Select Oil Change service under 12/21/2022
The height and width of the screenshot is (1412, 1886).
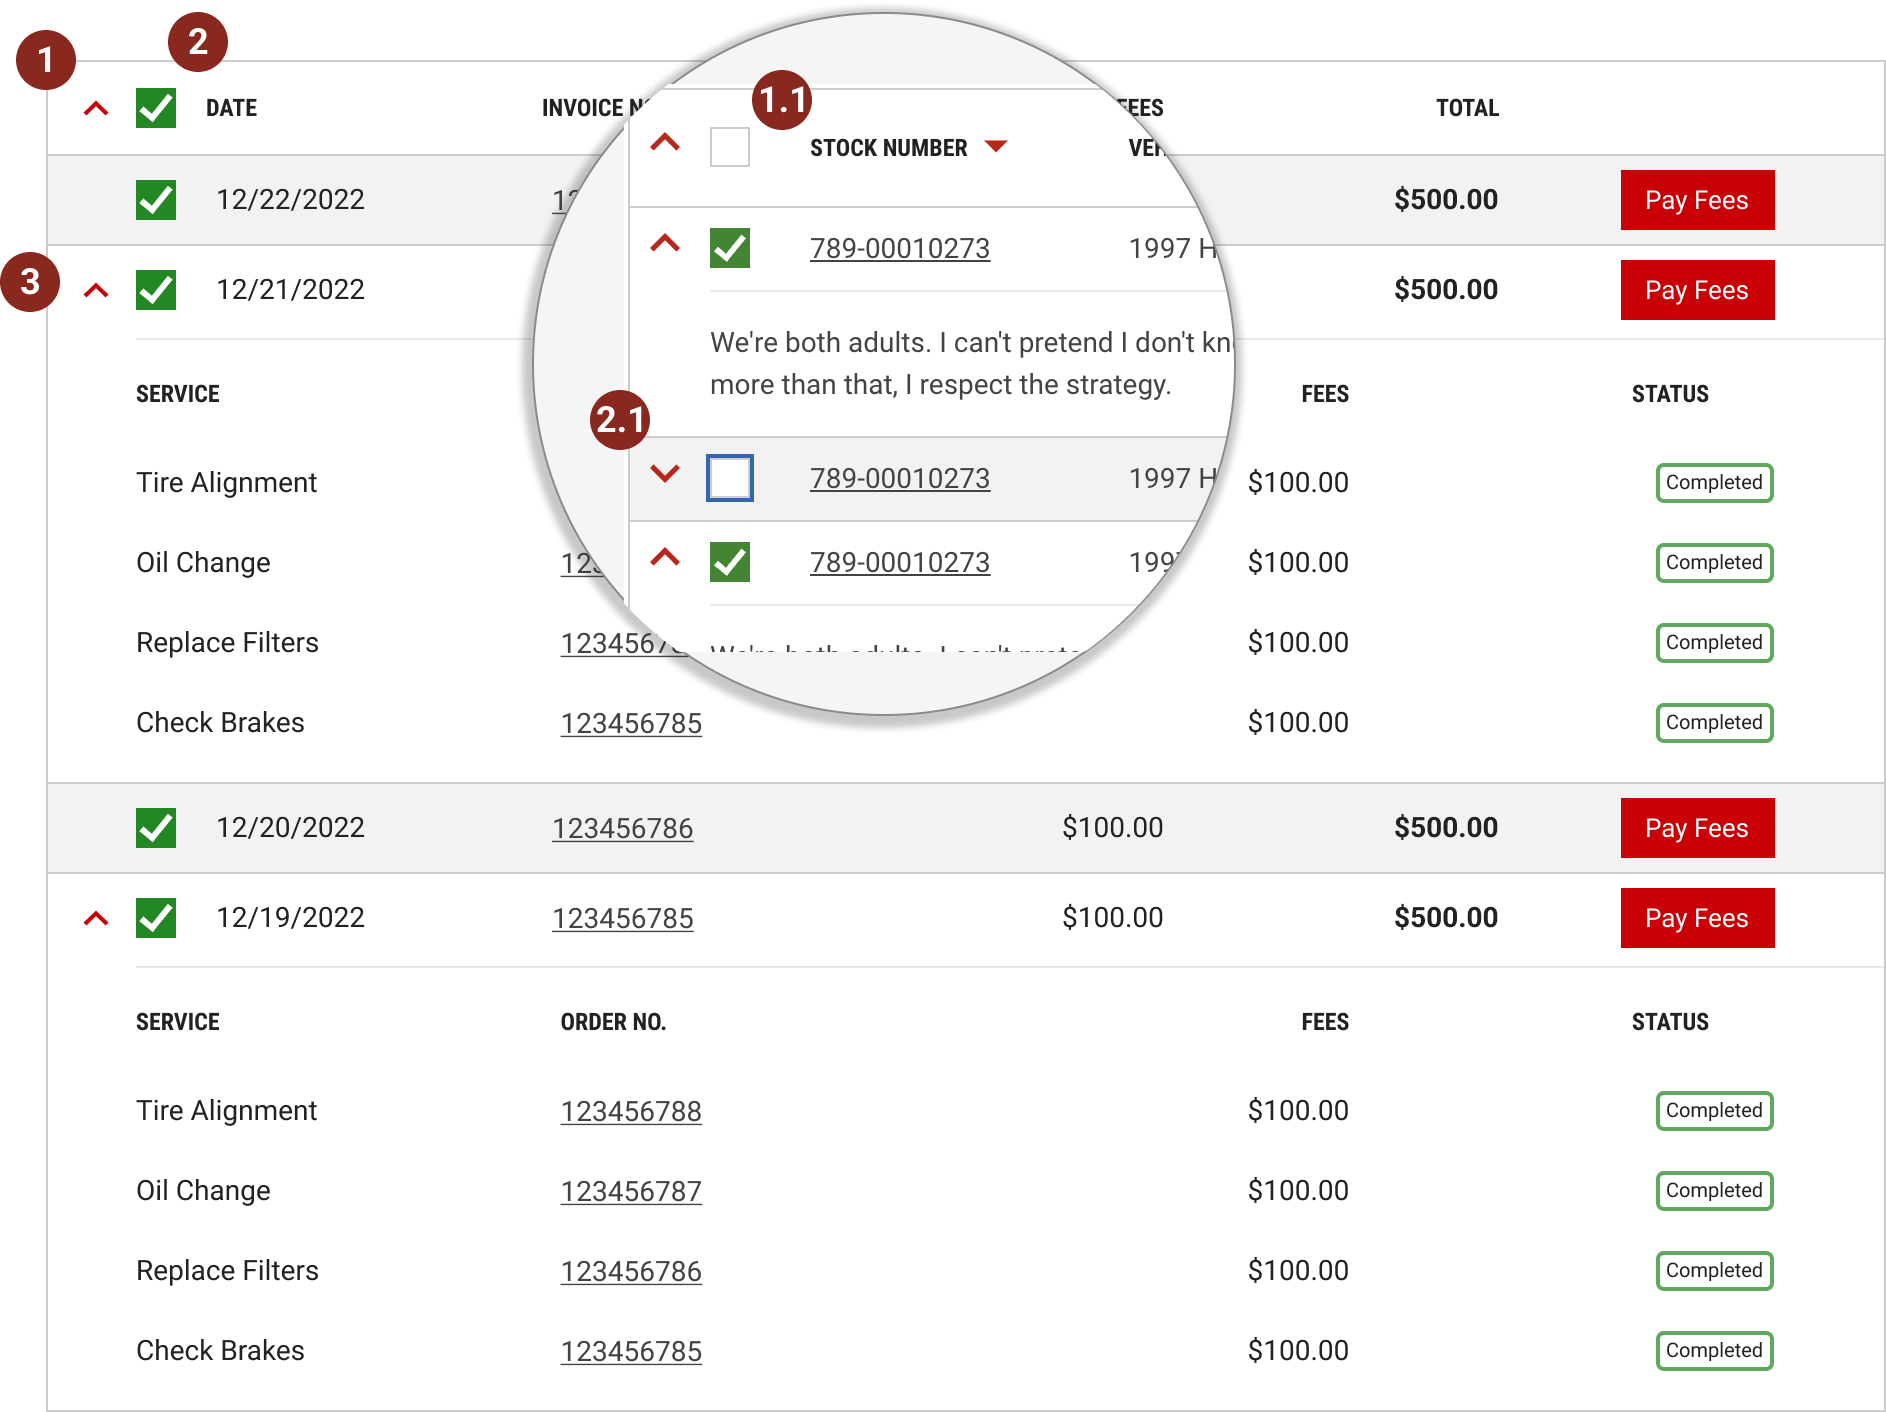pyautogui.click(x=203, y=563)
